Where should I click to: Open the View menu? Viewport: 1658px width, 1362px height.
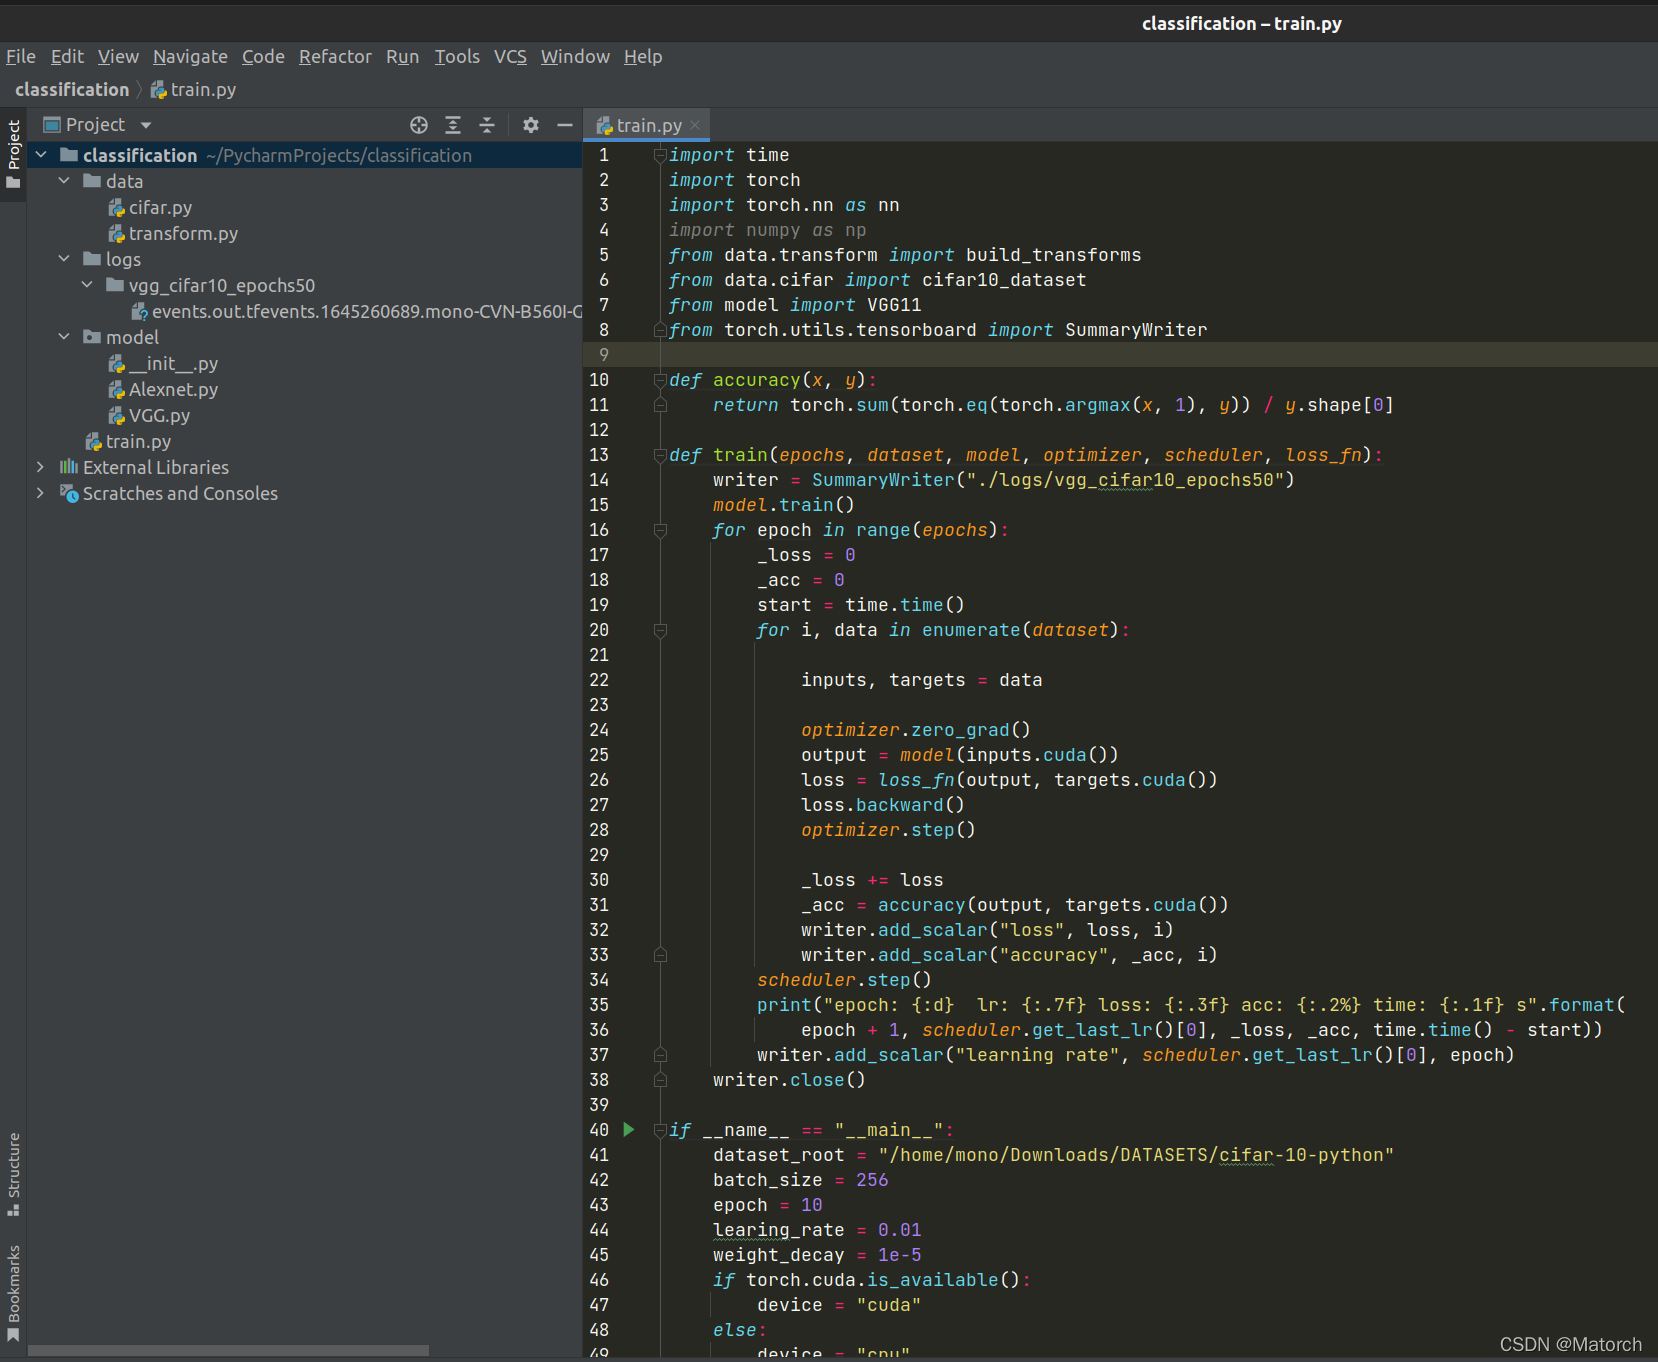tap(118, 57)
